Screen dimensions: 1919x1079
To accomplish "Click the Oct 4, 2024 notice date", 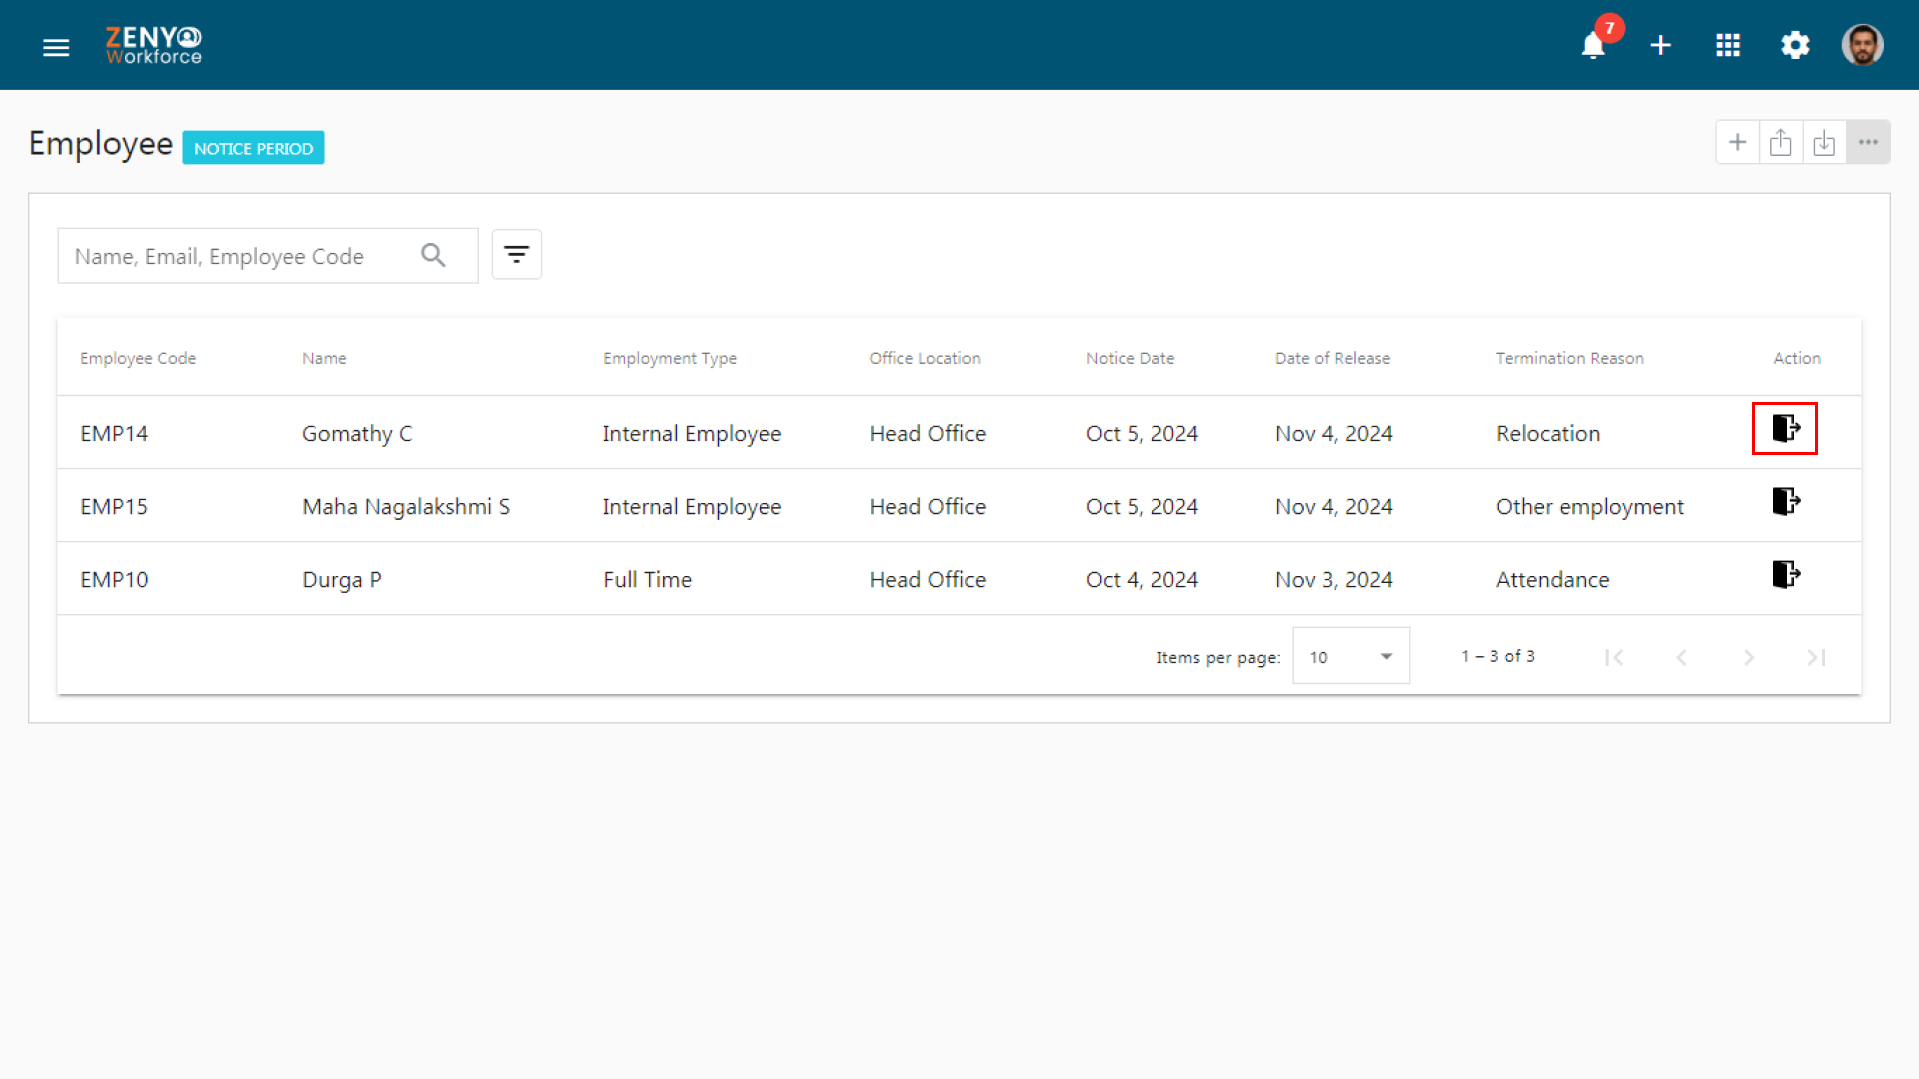I will coord(1141,579).
